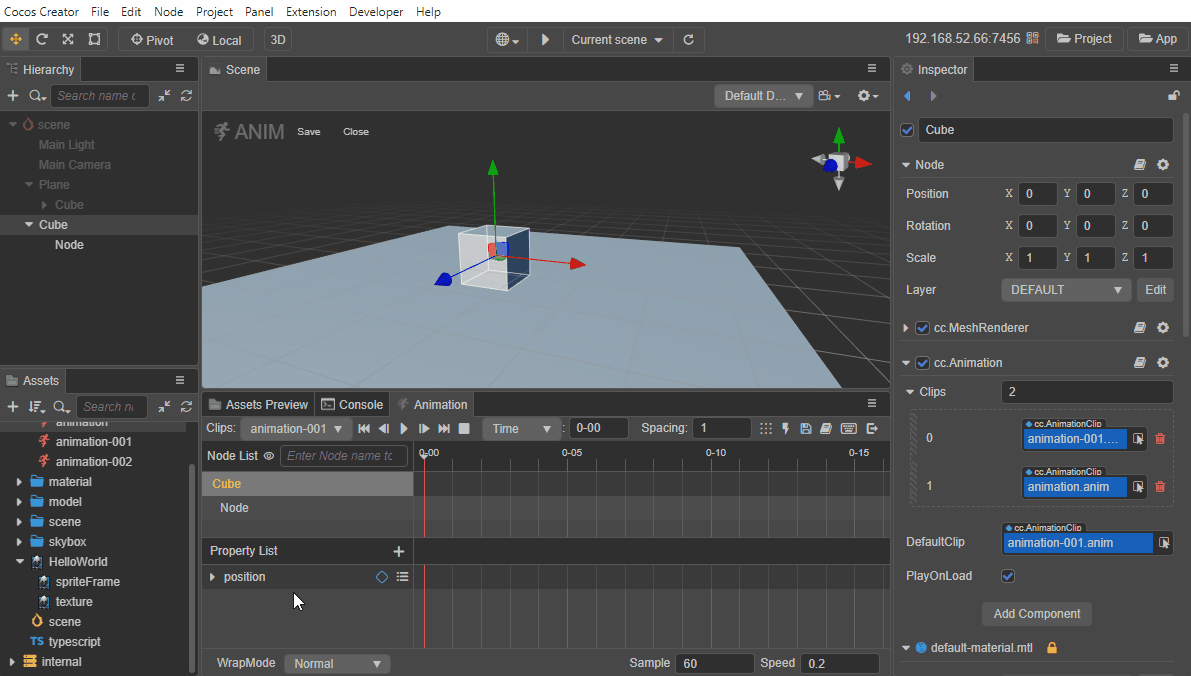Switch to the Assets Preview tab
This screenshot has height=676, width=1191.
[258, 404]
